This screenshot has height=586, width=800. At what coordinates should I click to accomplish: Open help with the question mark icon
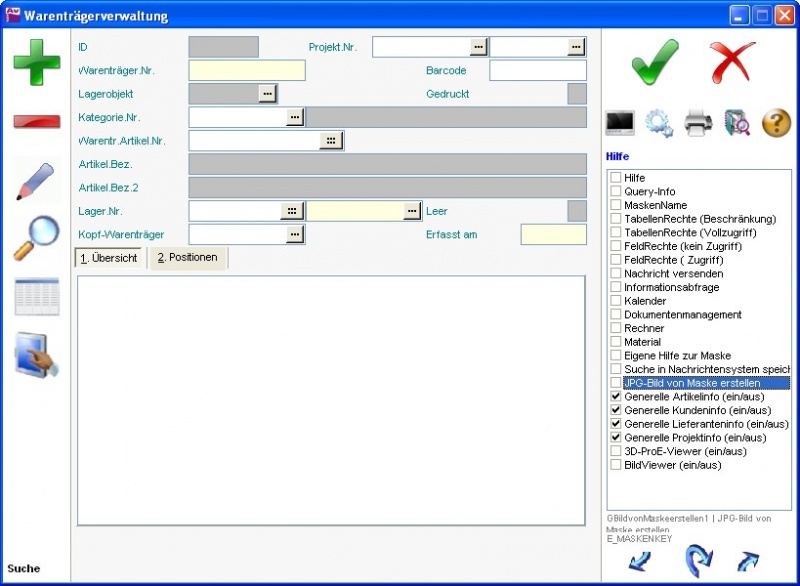(776, 123)
